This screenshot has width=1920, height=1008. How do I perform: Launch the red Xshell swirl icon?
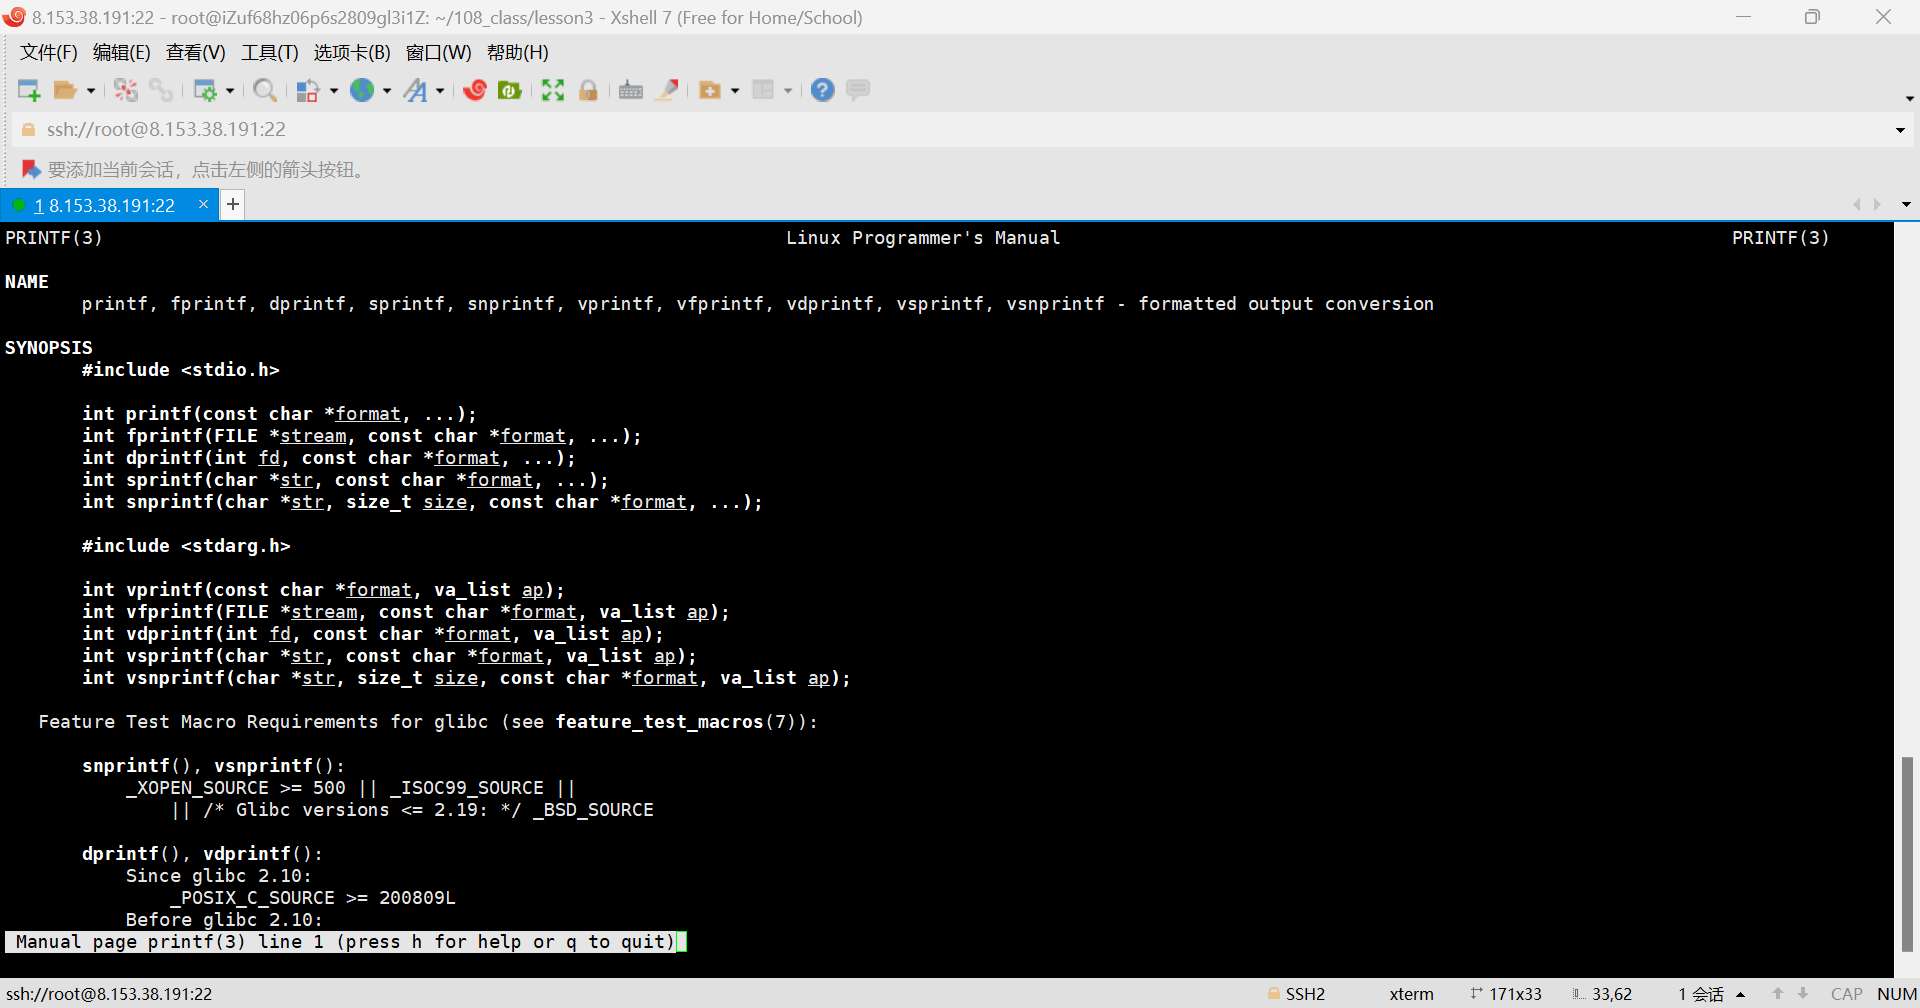pos(475,91)
